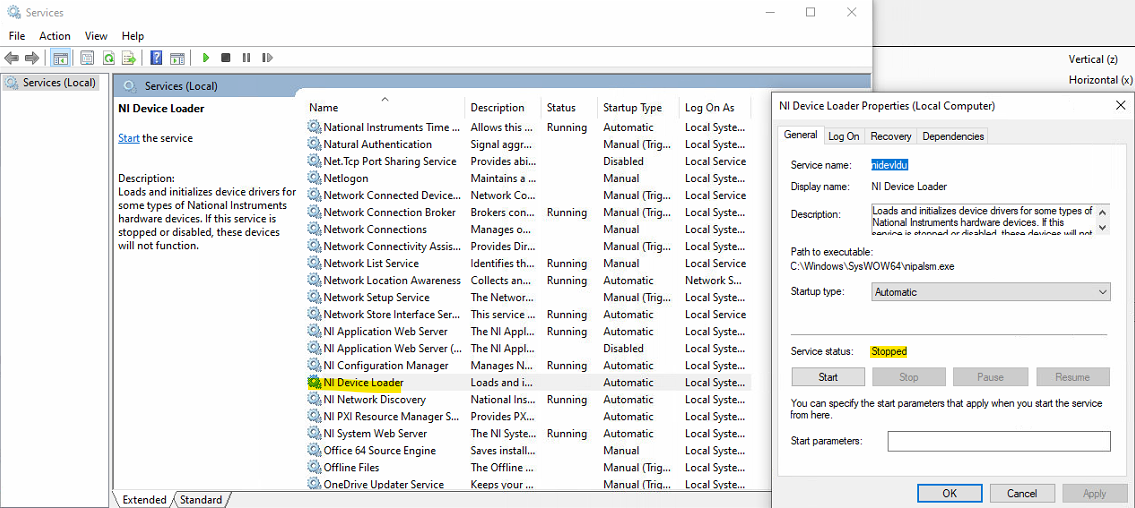This screenshot has width=1135, height=508.
Task: Open the Startup type dropdown
Action: coord(990,292)
